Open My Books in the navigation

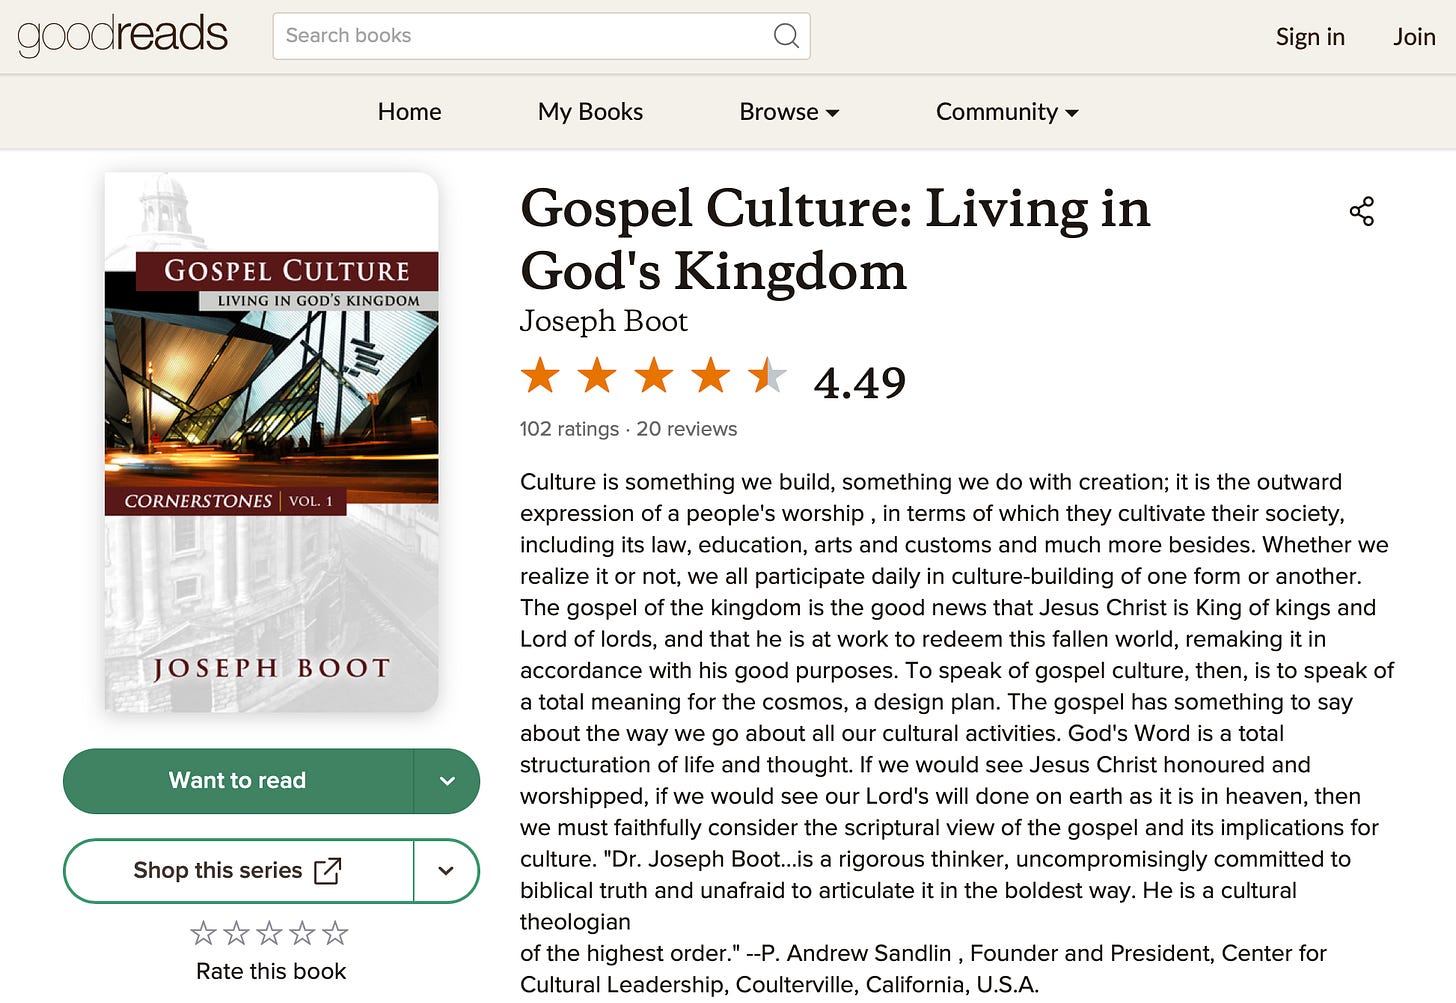[x=590, y=112]
